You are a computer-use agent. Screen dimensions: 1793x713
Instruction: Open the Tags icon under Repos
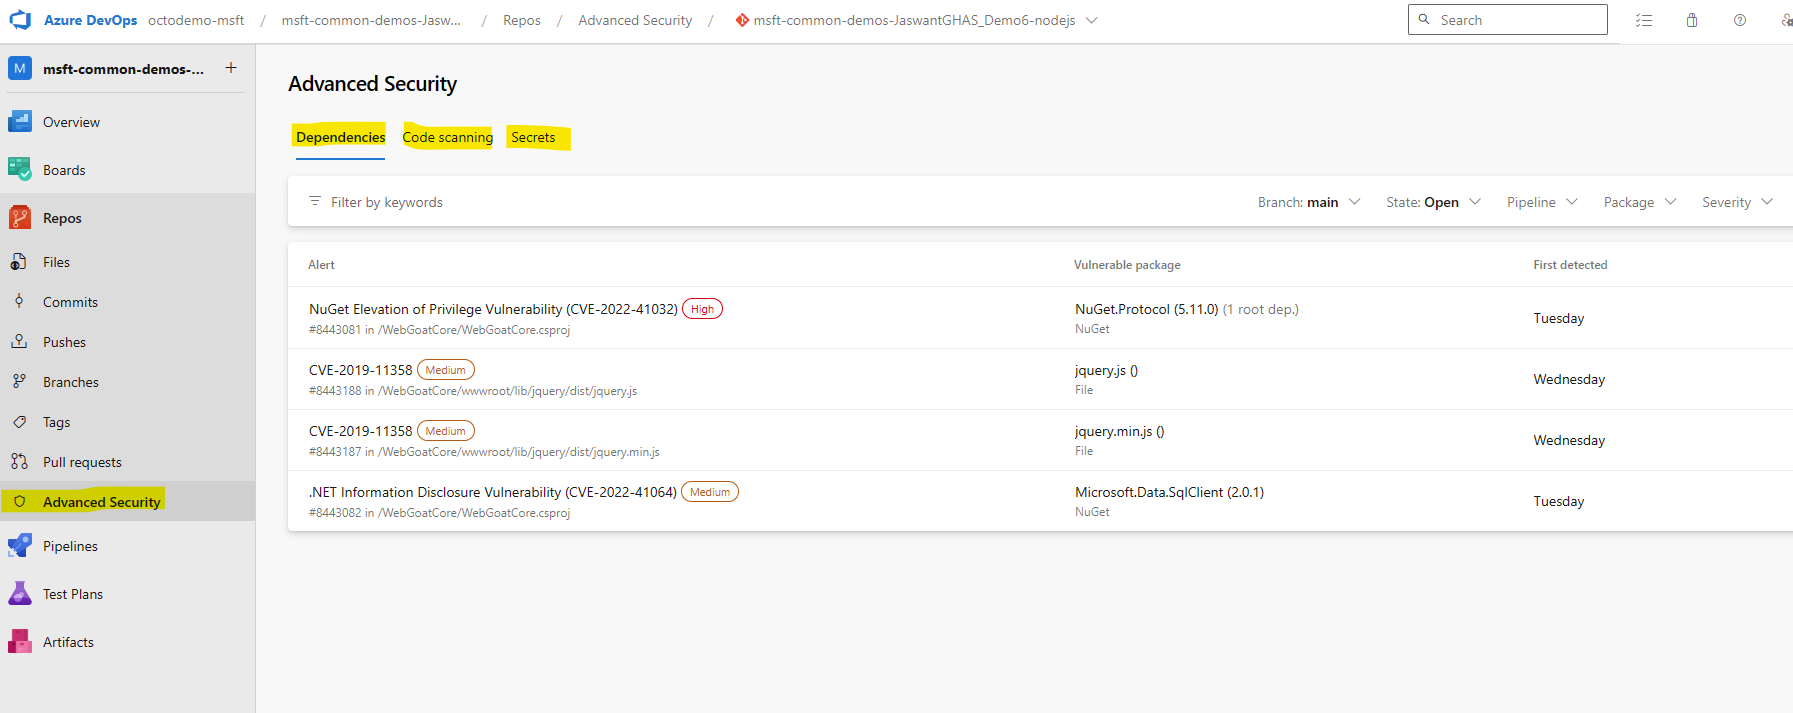click(x=19, y=422)
